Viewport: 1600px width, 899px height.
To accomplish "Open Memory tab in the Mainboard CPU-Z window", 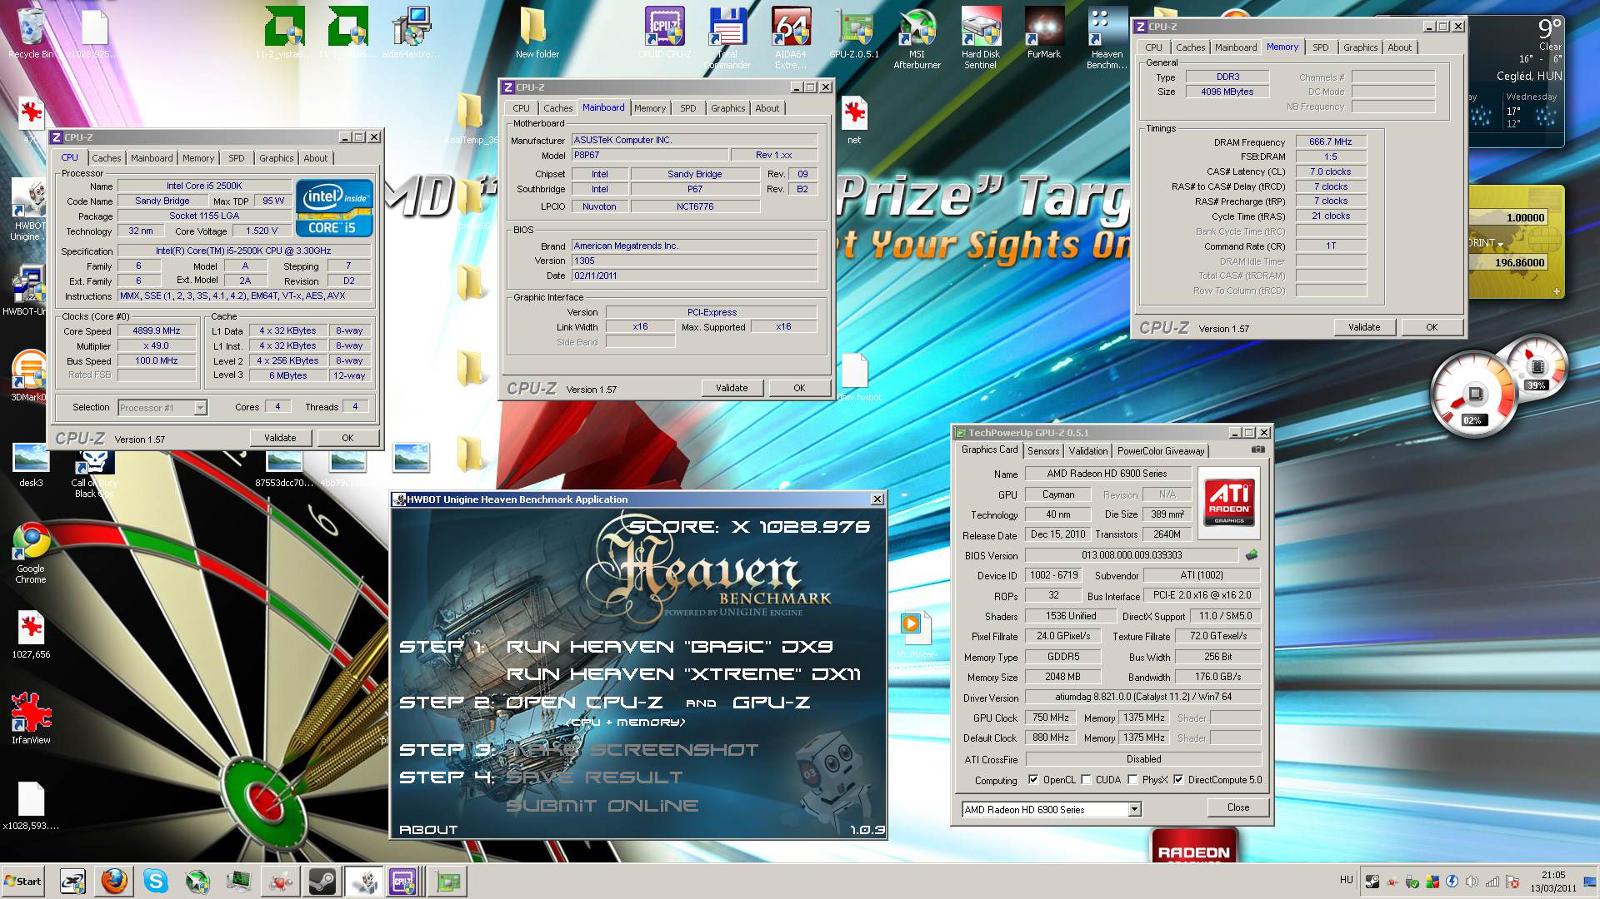I will 650,108.
